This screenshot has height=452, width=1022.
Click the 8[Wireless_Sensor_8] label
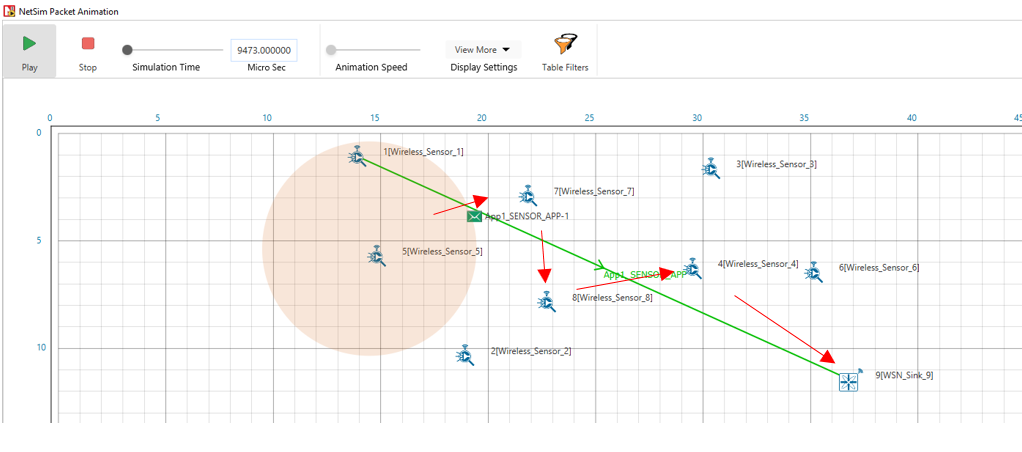click(612, 298)
